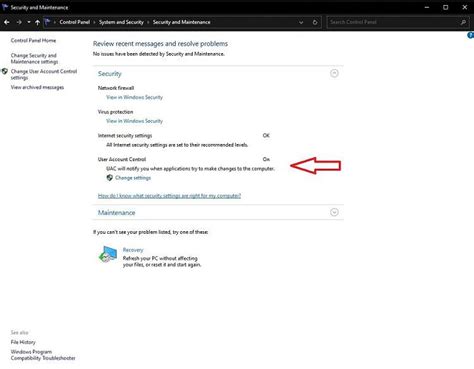Click the search magnifier icon
Screen dimensions: 474x369
(x=463, y=22)
